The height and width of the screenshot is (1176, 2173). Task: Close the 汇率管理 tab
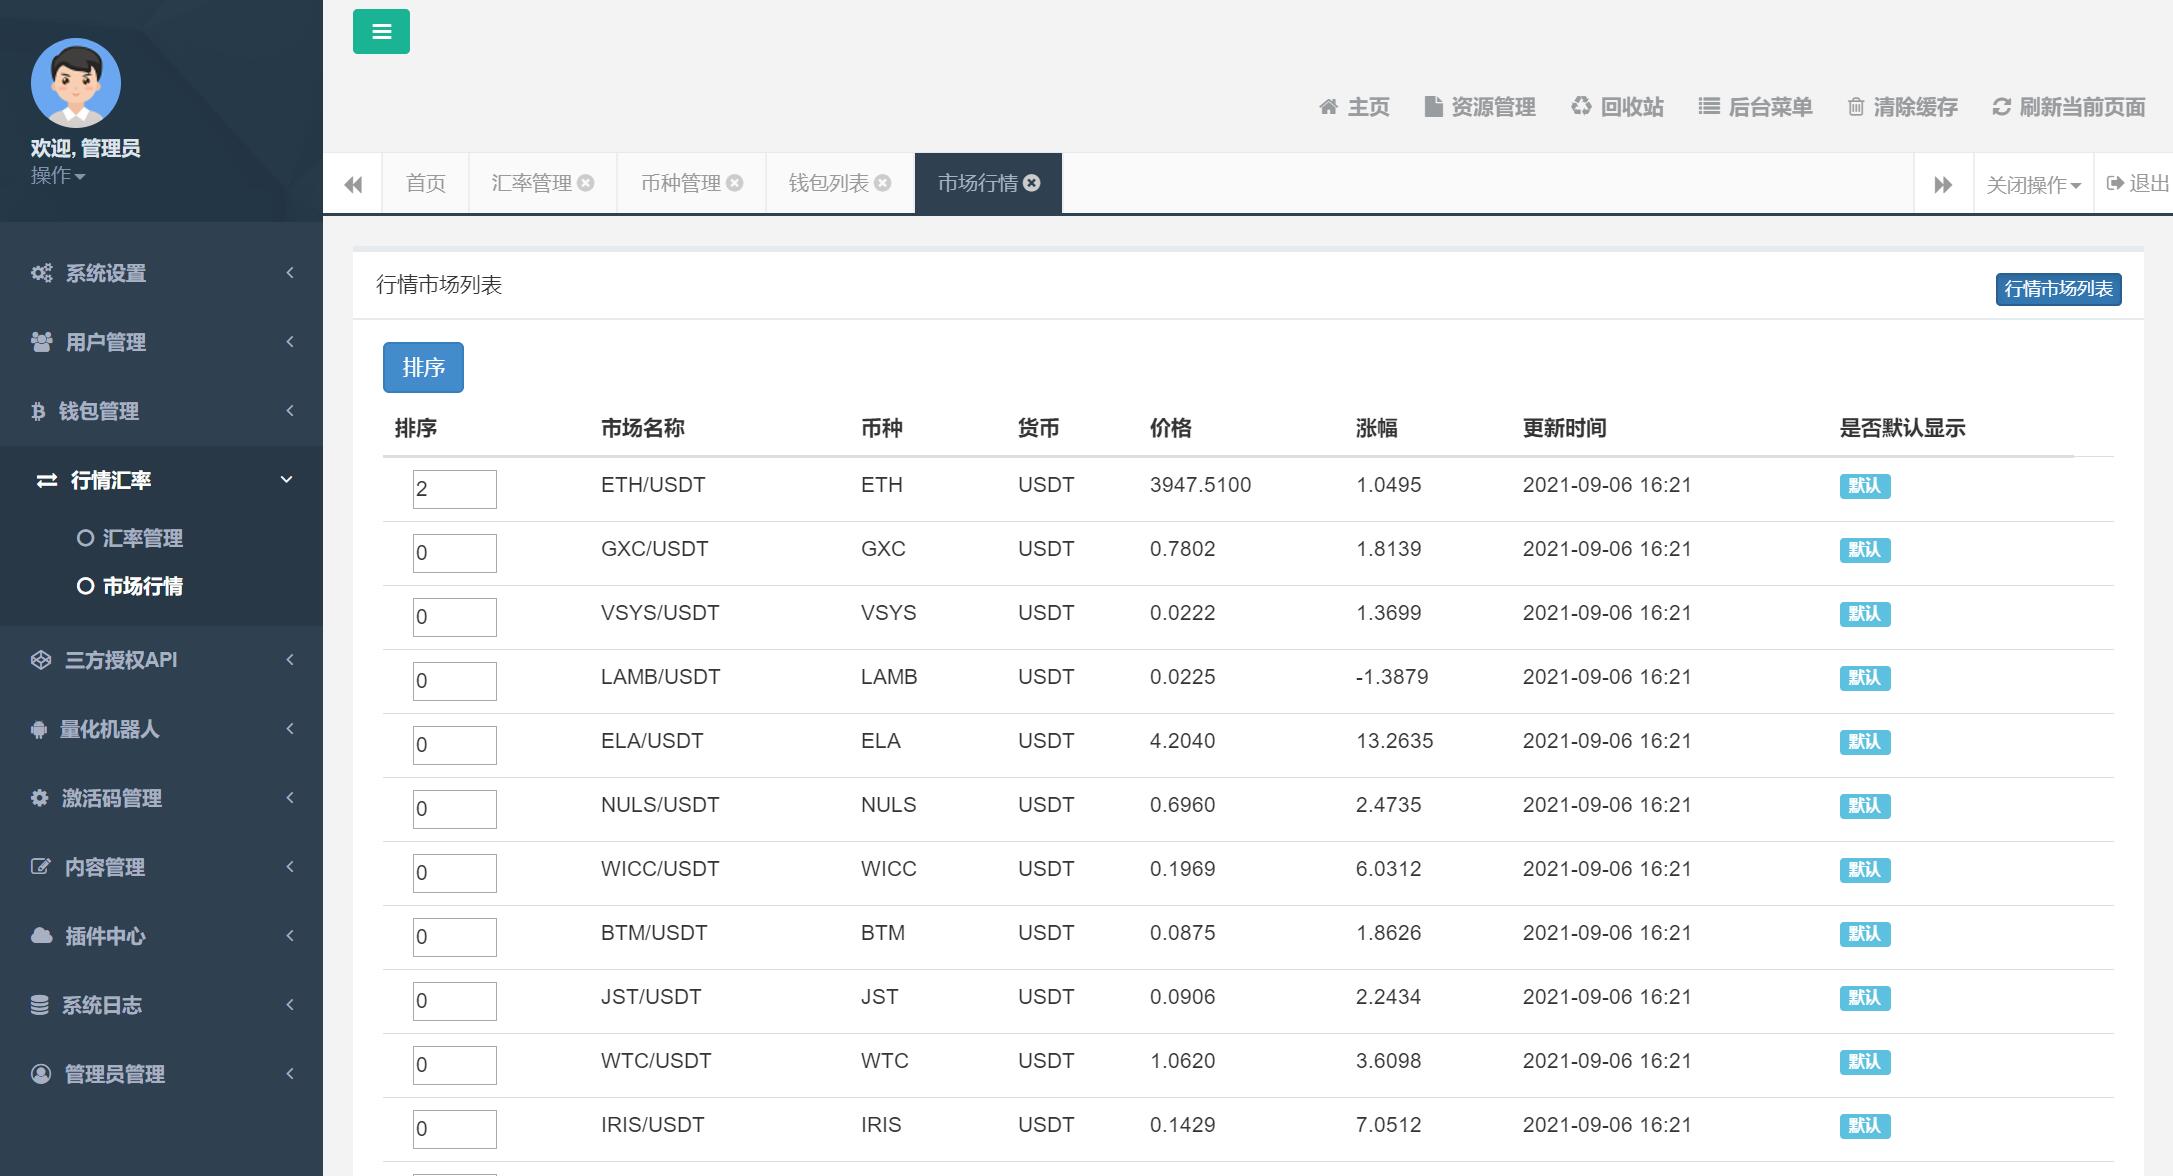point(586,183)
